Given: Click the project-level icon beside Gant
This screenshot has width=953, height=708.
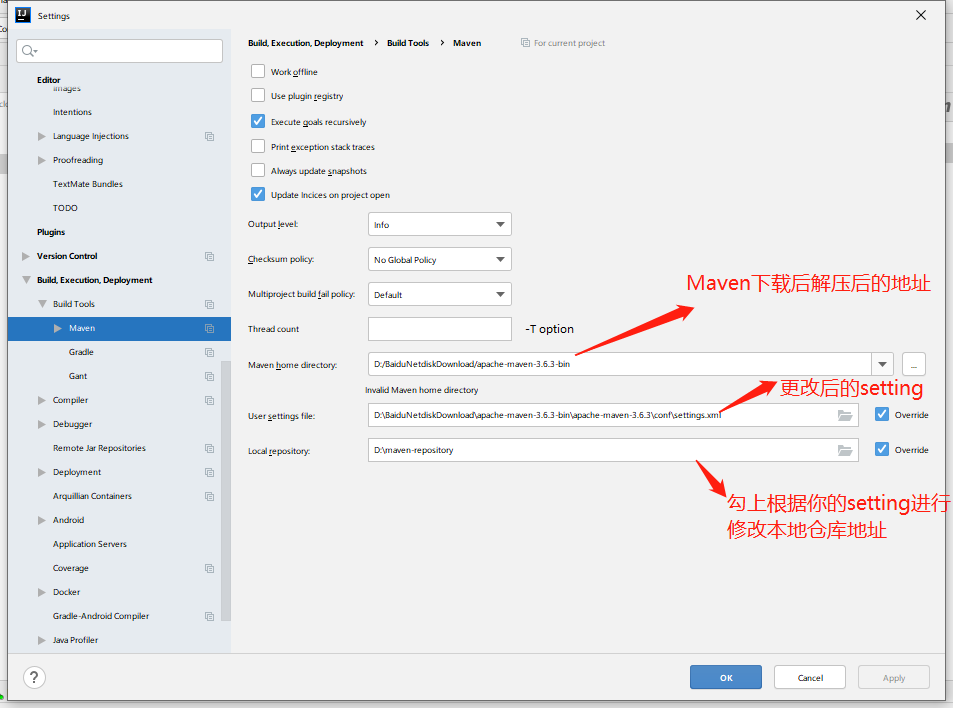Looking at the screenshot, I should [210, 376].
